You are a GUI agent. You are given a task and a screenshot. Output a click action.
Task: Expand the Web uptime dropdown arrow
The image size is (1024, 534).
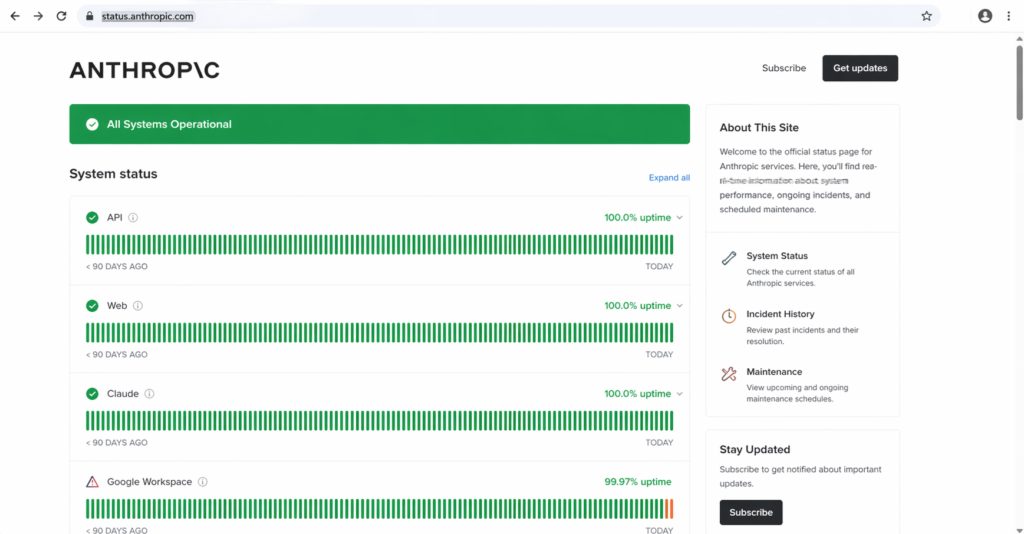click(679, 306)
